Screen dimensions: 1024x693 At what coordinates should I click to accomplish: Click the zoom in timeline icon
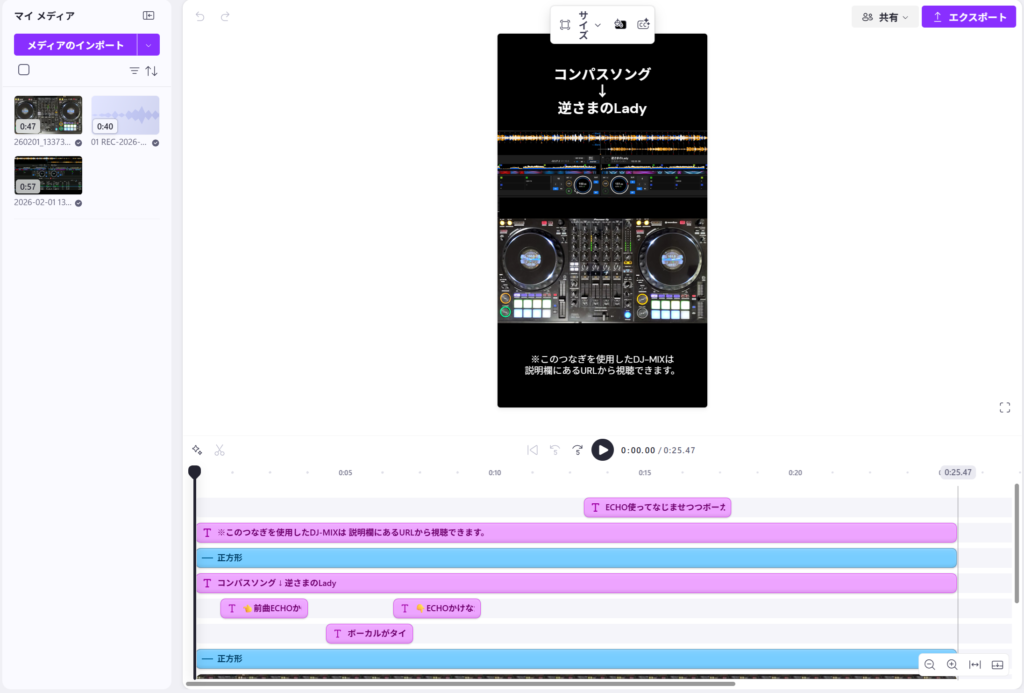pos(952,665)
